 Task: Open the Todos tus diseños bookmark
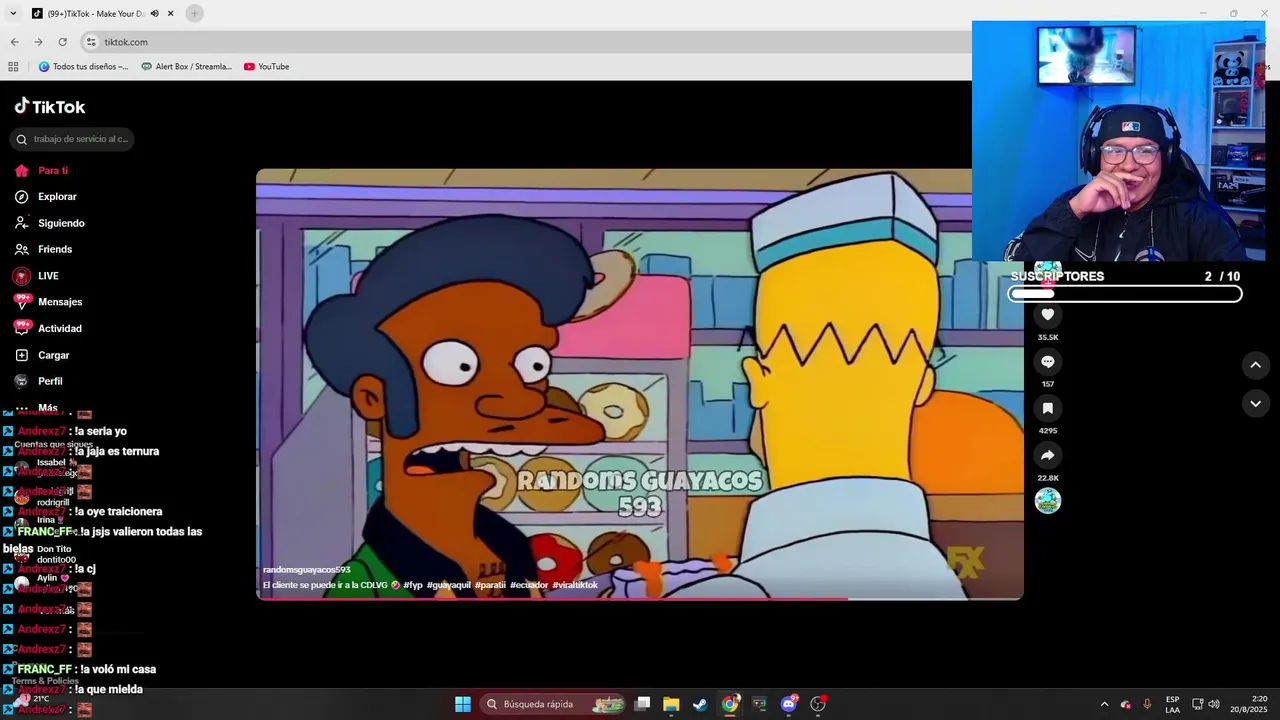coord(84,67)
